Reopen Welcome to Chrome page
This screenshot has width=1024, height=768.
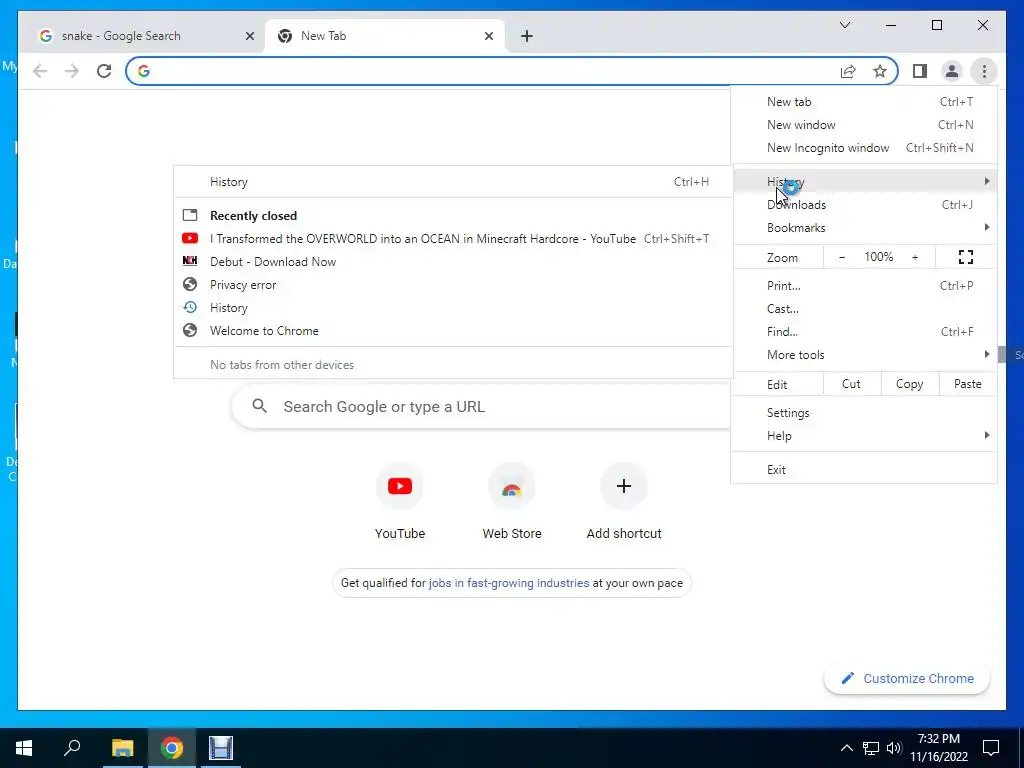(x=453, y=330)
